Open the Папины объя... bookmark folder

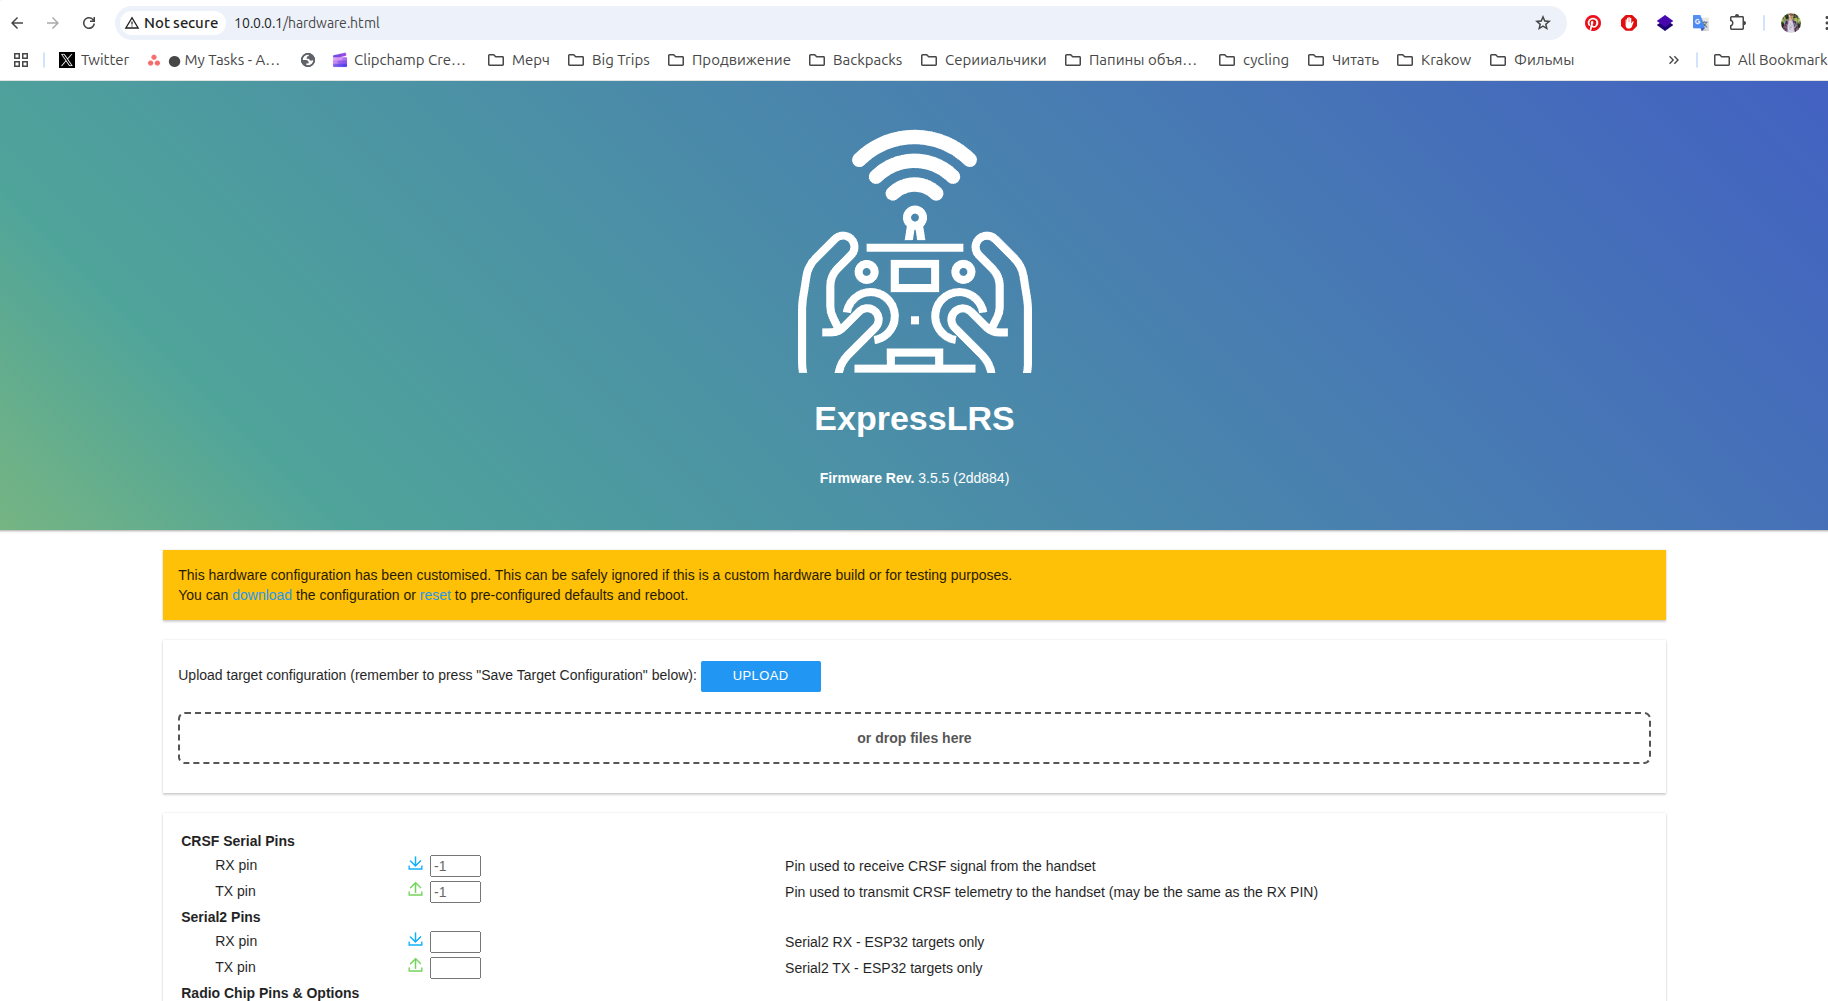click(1131, 60)
